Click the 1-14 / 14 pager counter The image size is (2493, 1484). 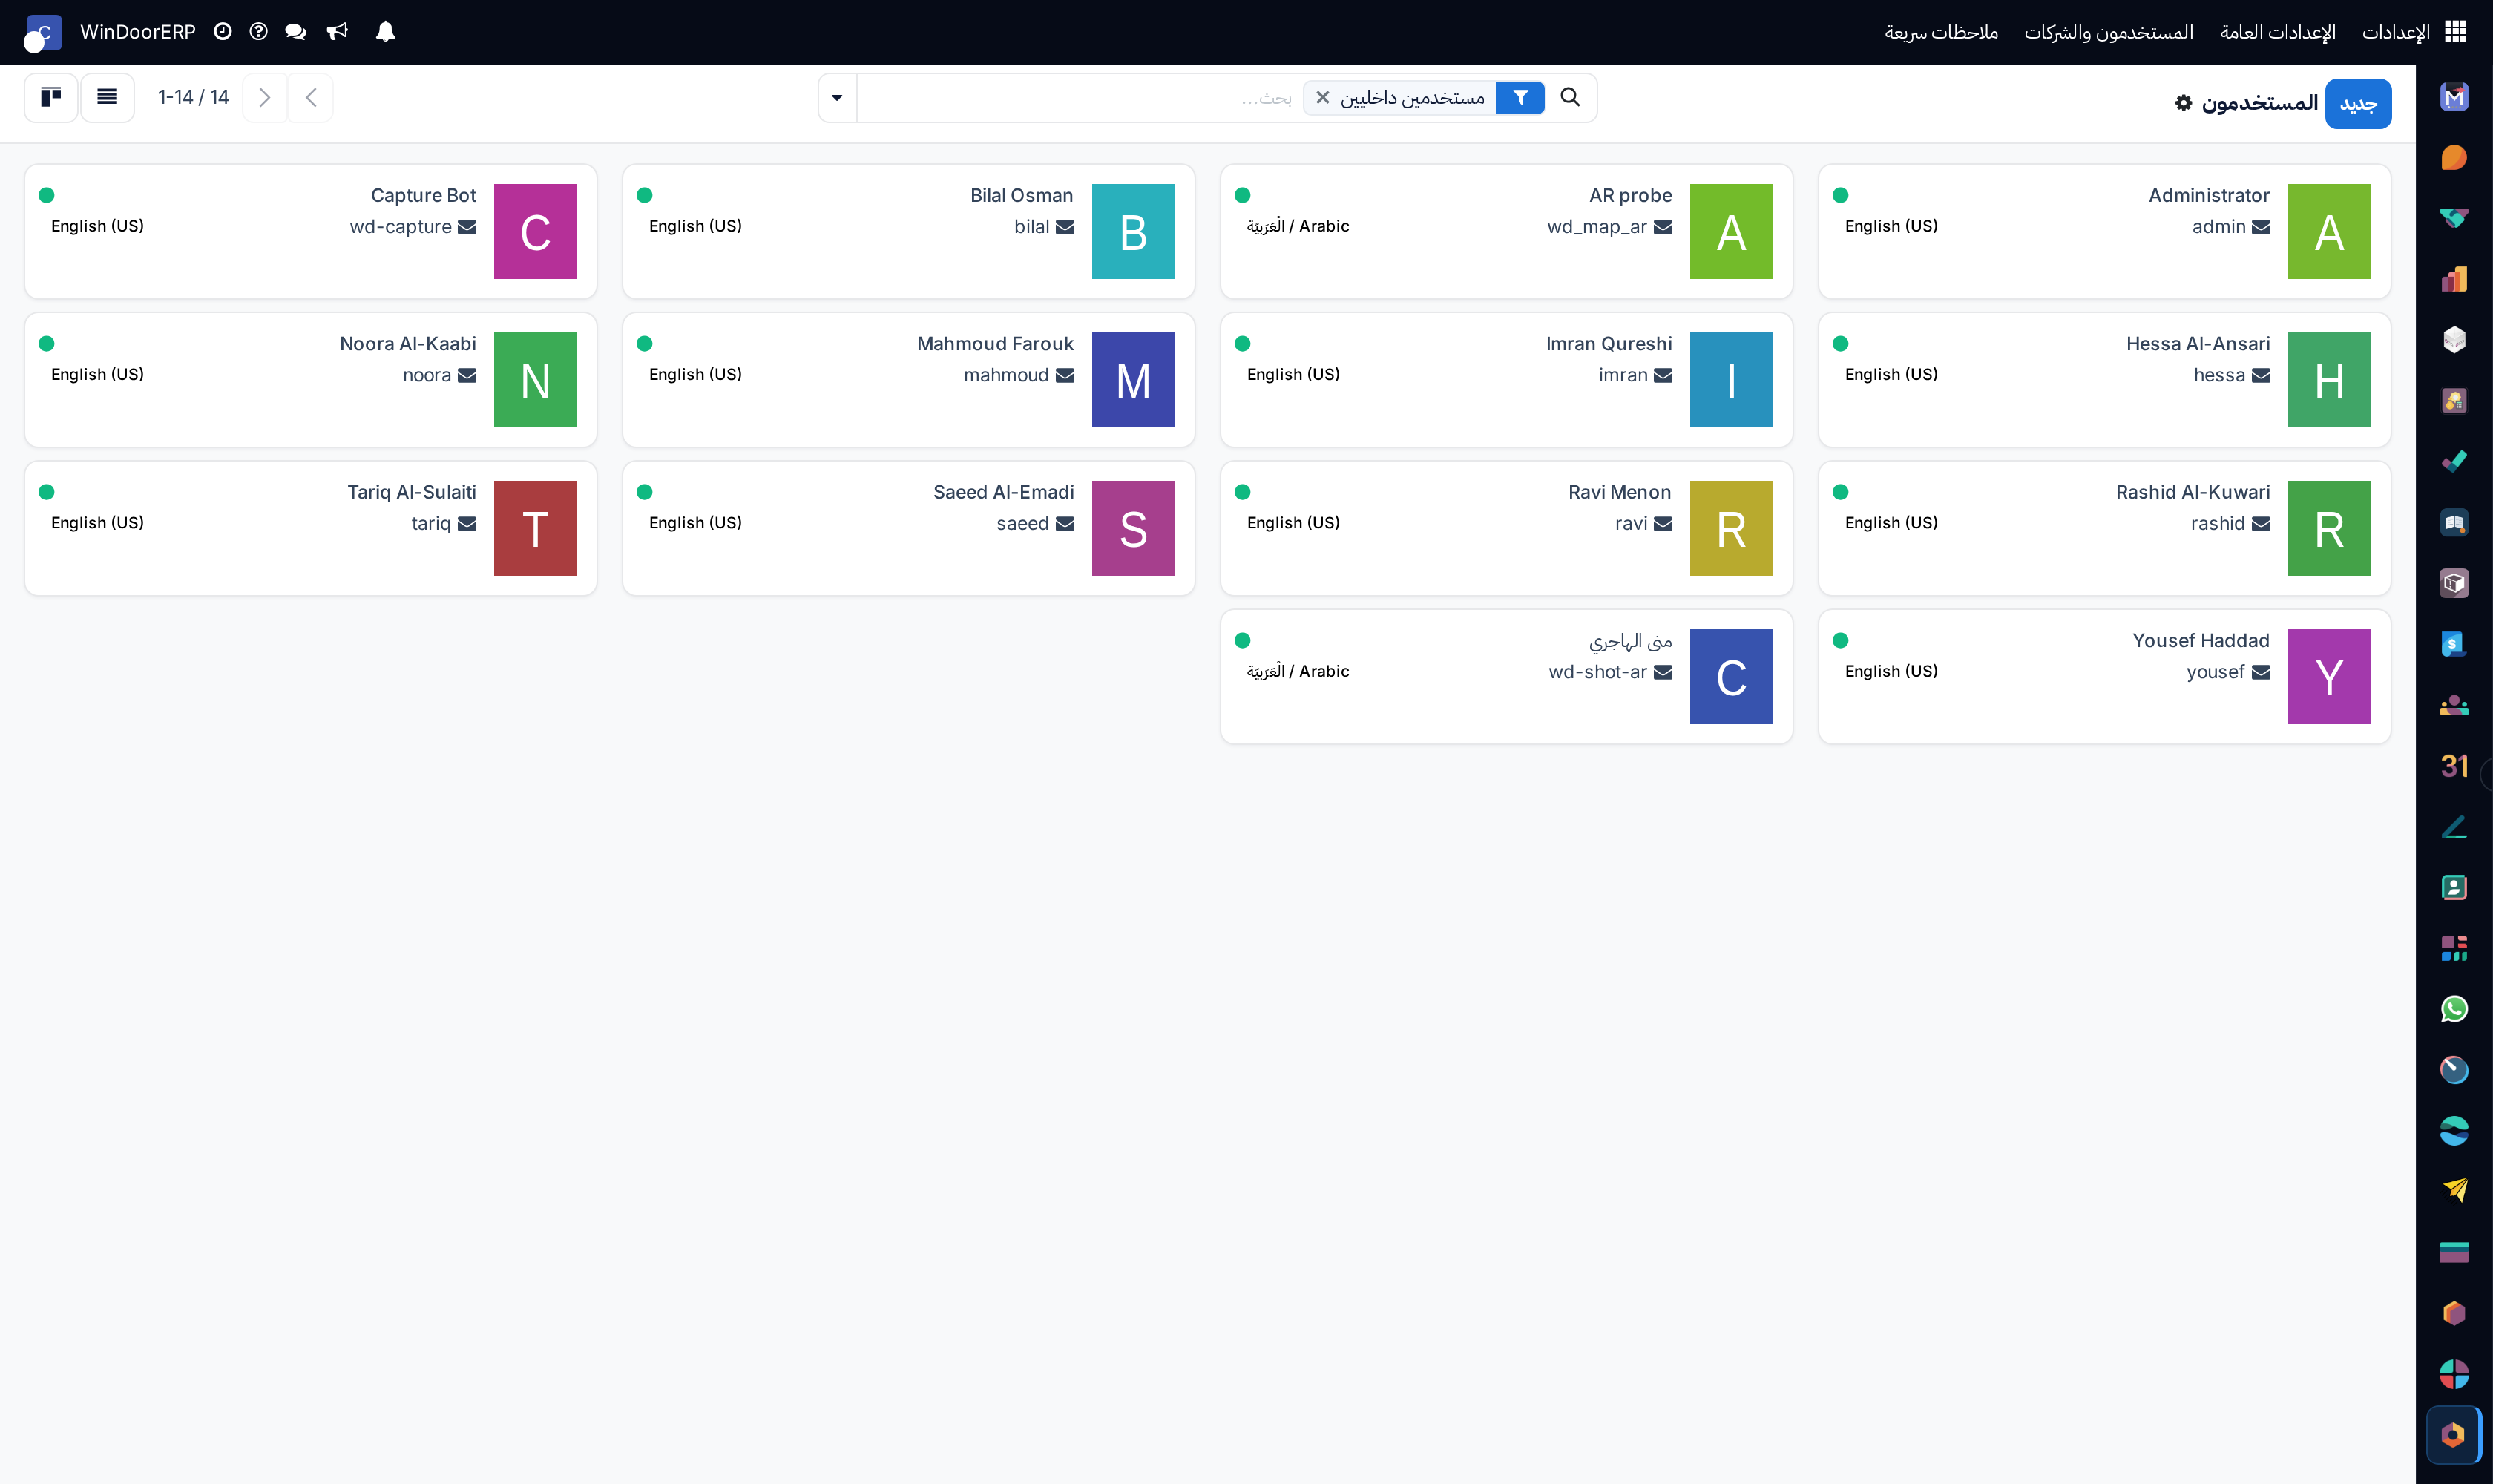click(x=193, y=97)
